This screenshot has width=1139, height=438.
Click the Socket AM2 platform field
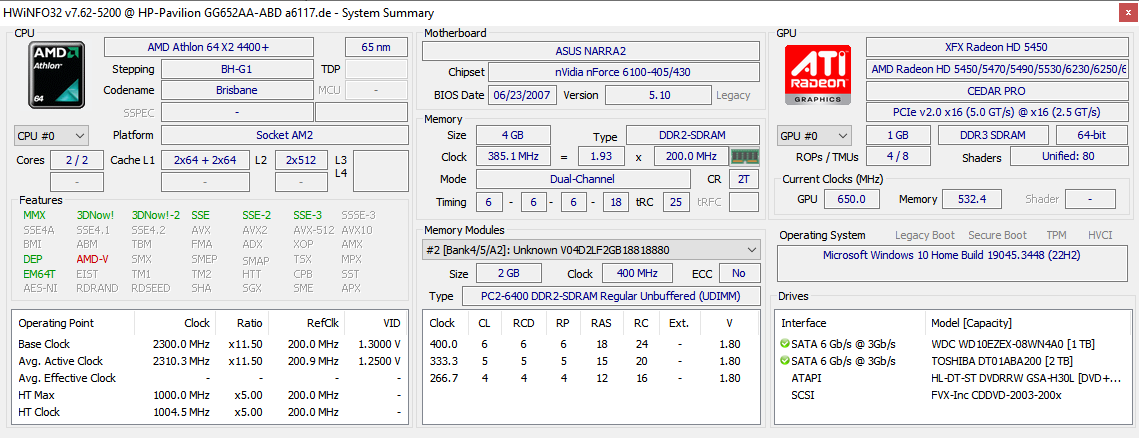click(284, 136)
